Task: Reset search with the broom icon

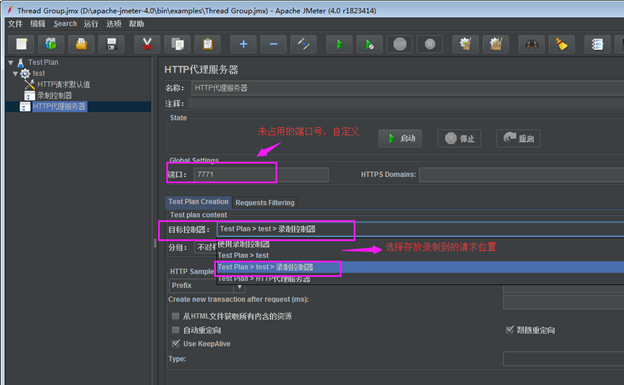Action: tap(562, 44)
